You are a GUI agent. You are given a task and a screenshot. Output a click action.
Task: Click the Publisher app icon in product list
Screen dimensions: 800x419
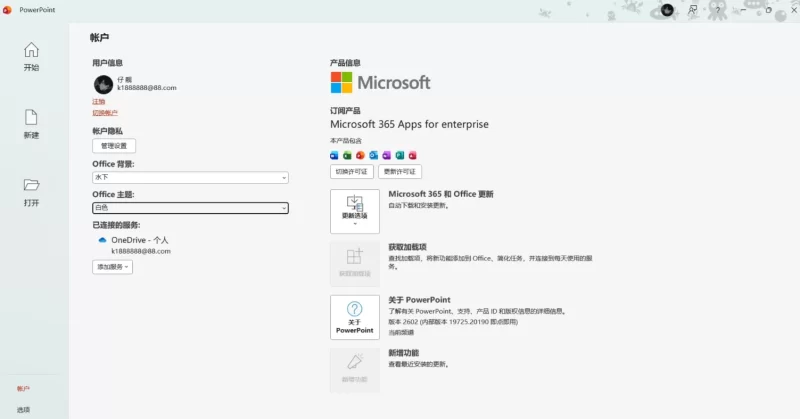(x=399, y=155)
